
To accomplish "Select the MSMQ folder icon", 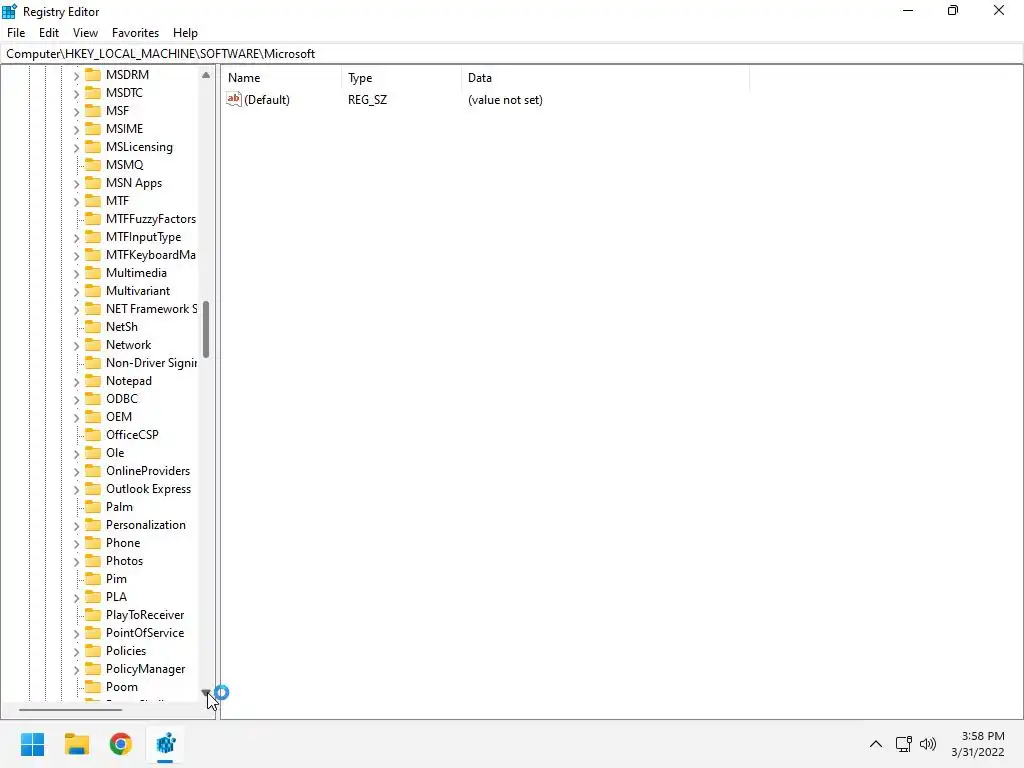I will 93,165.
